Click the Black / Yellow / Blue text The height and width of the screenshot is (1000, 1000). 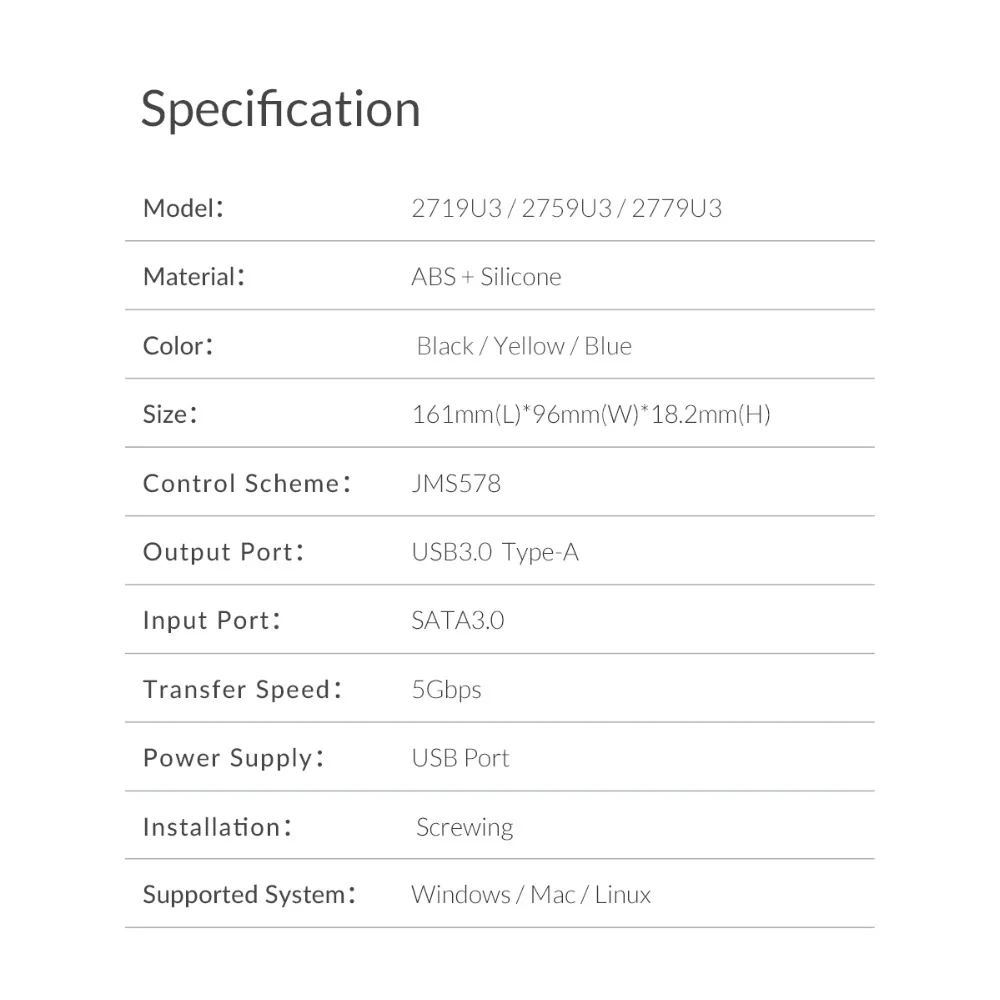click(x=524, y=346)
